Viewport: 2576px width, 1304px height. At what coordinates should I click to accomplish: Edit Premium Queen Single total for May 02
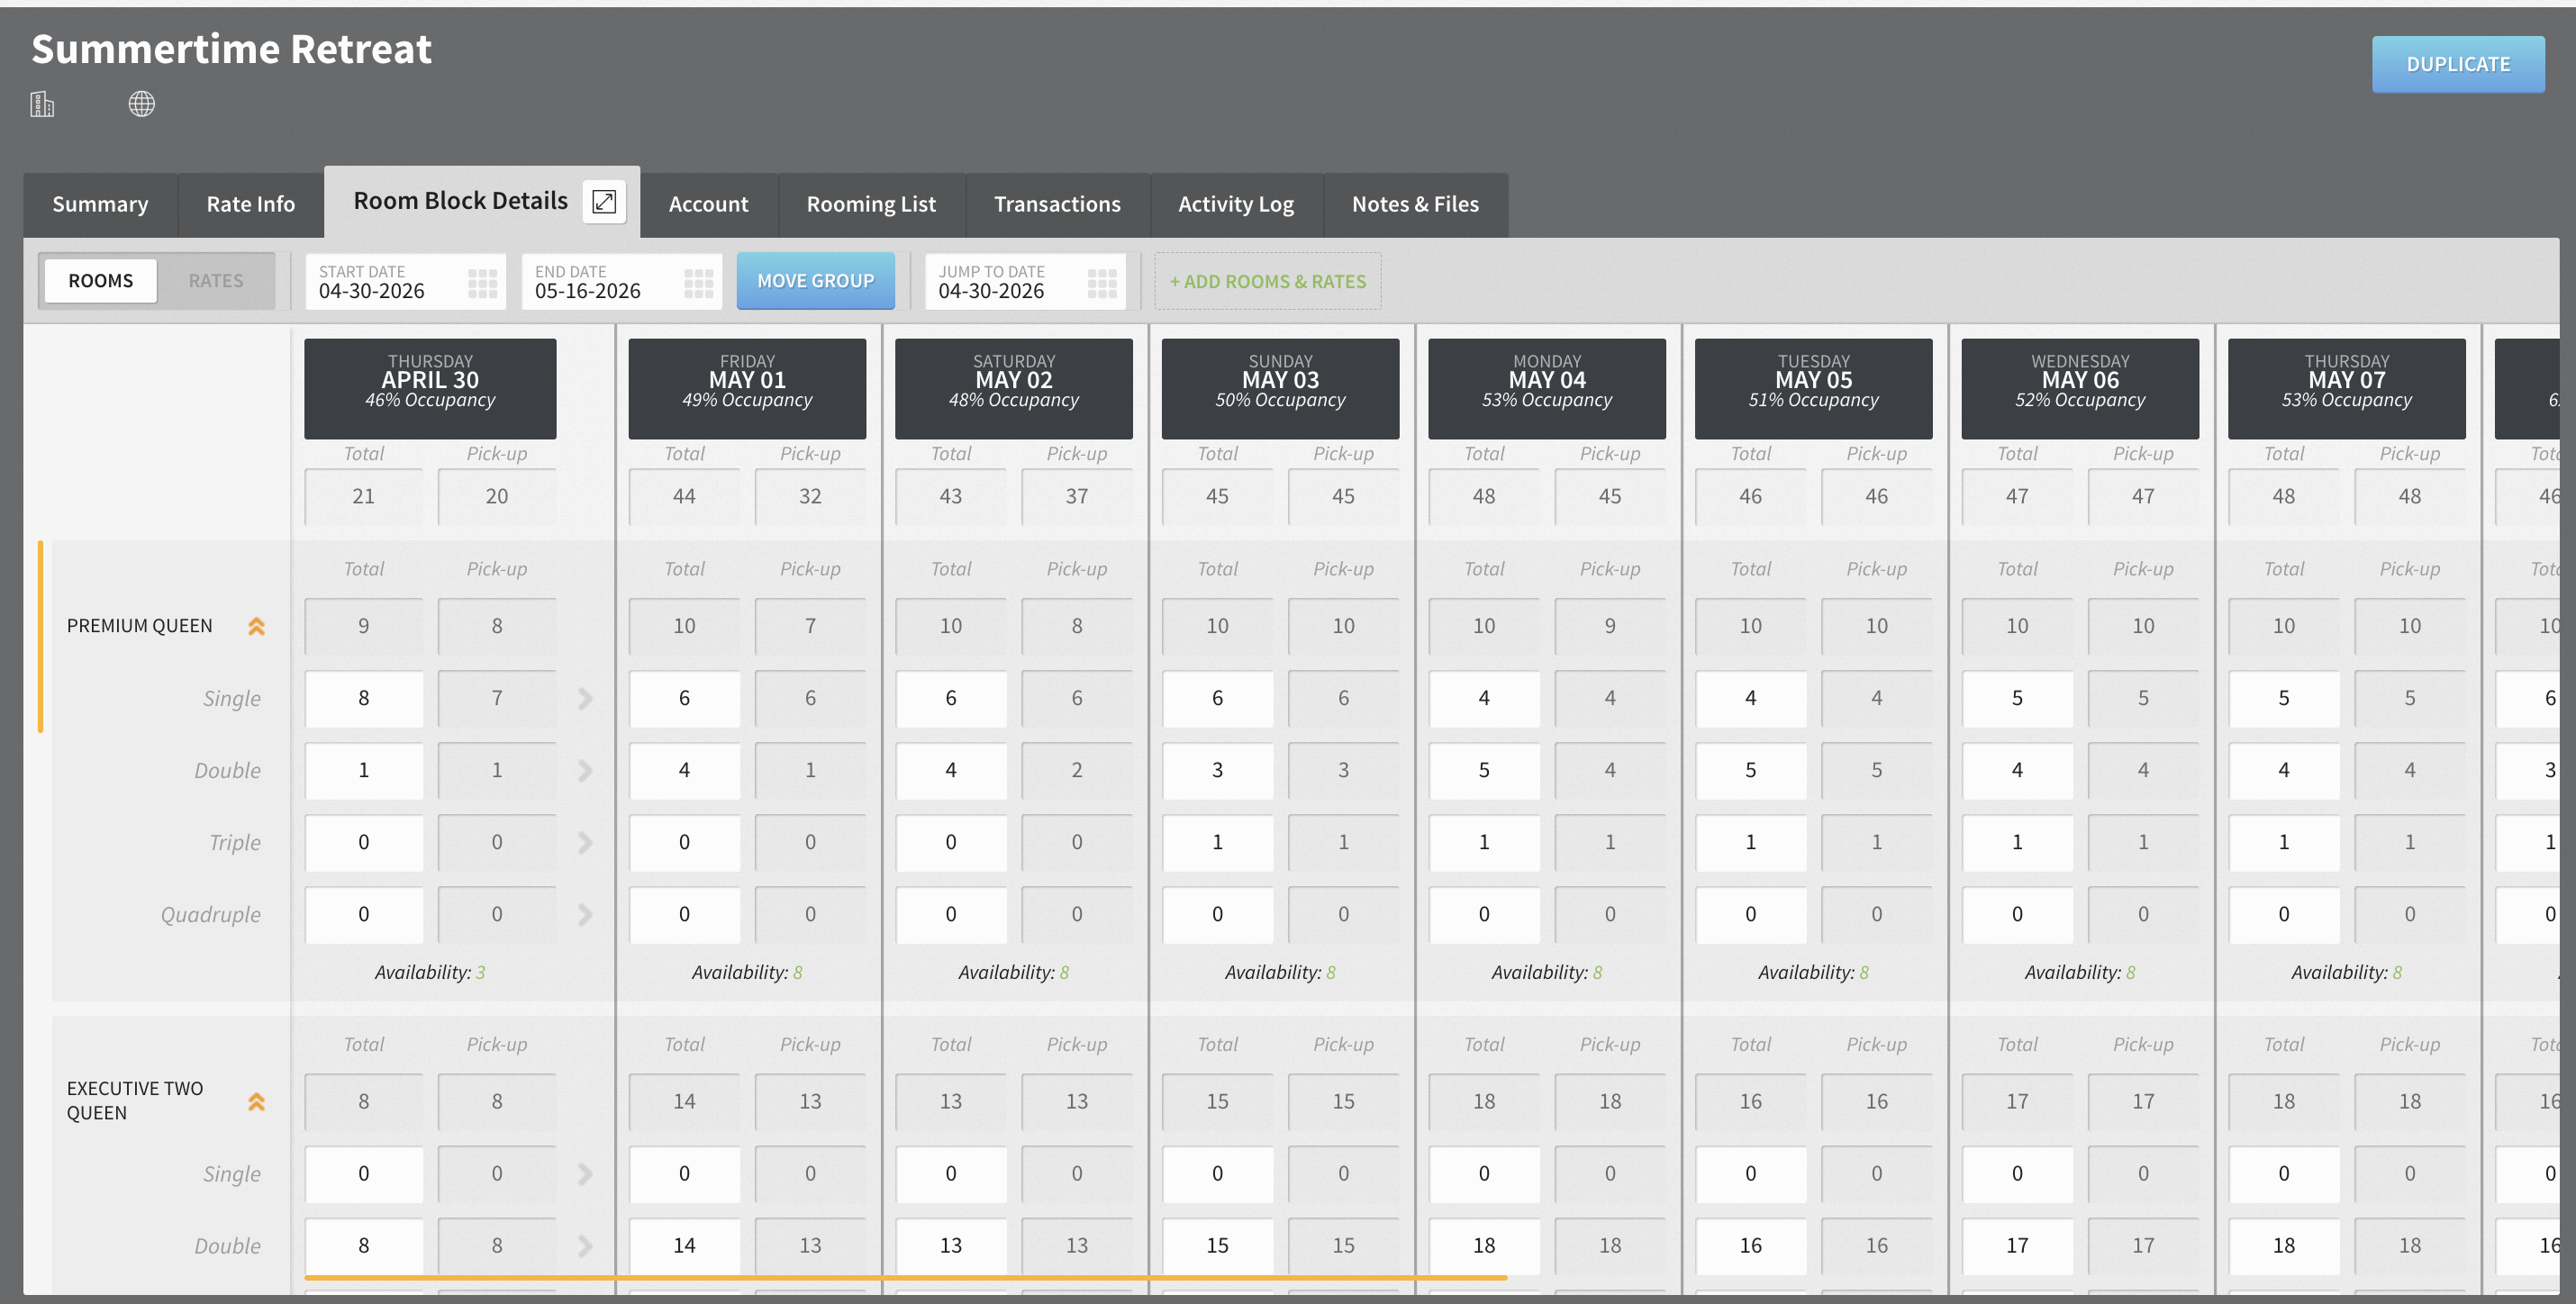[x=951, y=698]
